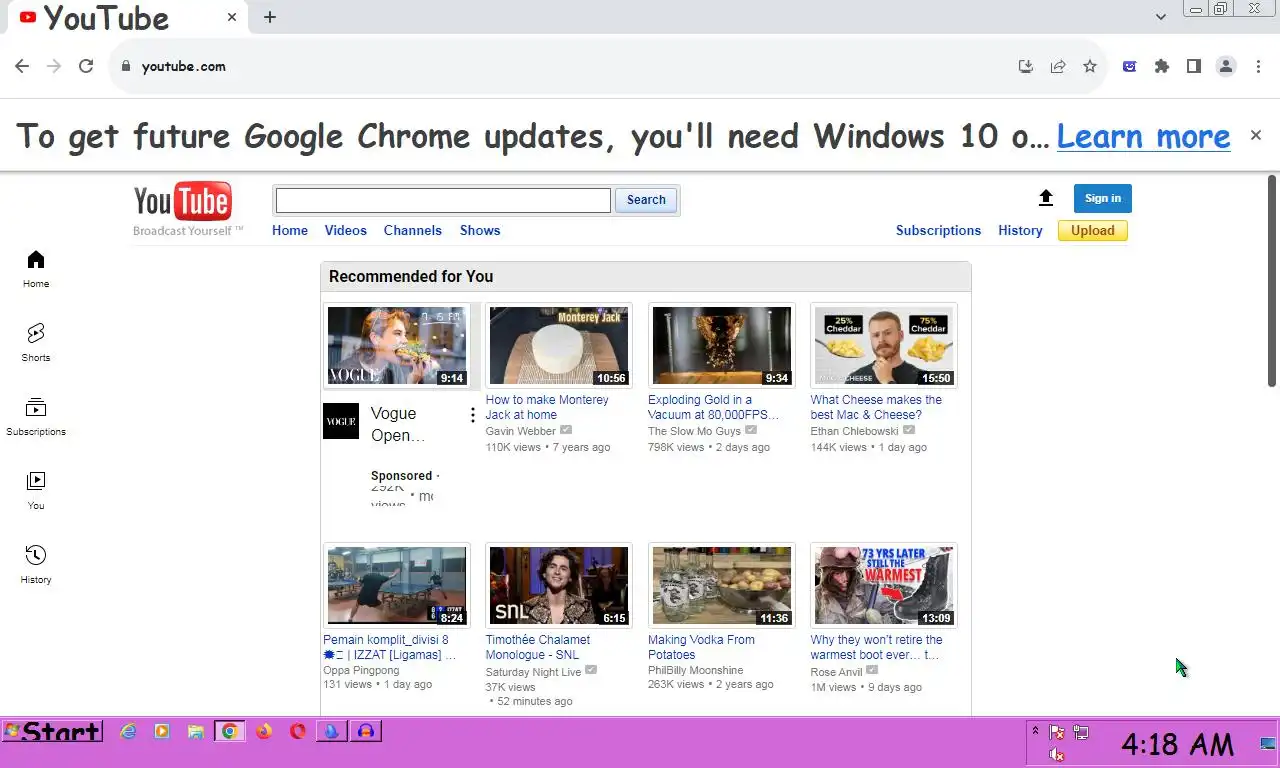Image resolution: width=1280 pixels, height=768 pixels.
Task: Open The Slow Mo Guys channel name
Action: point(694,431)
